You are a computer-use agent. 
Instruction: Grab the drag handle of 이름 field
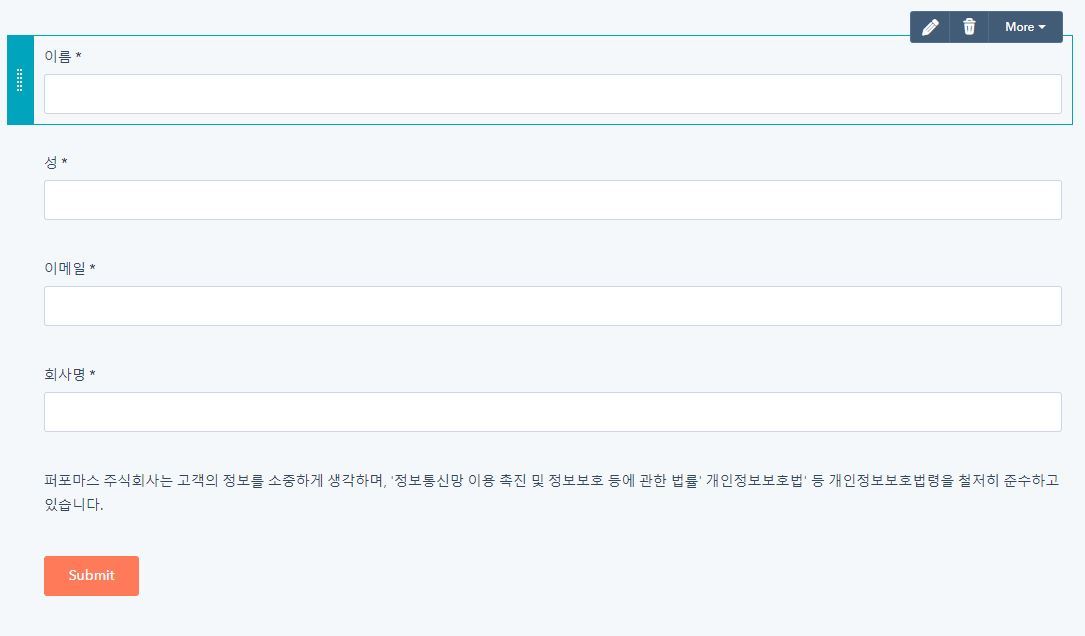(20, 80)
